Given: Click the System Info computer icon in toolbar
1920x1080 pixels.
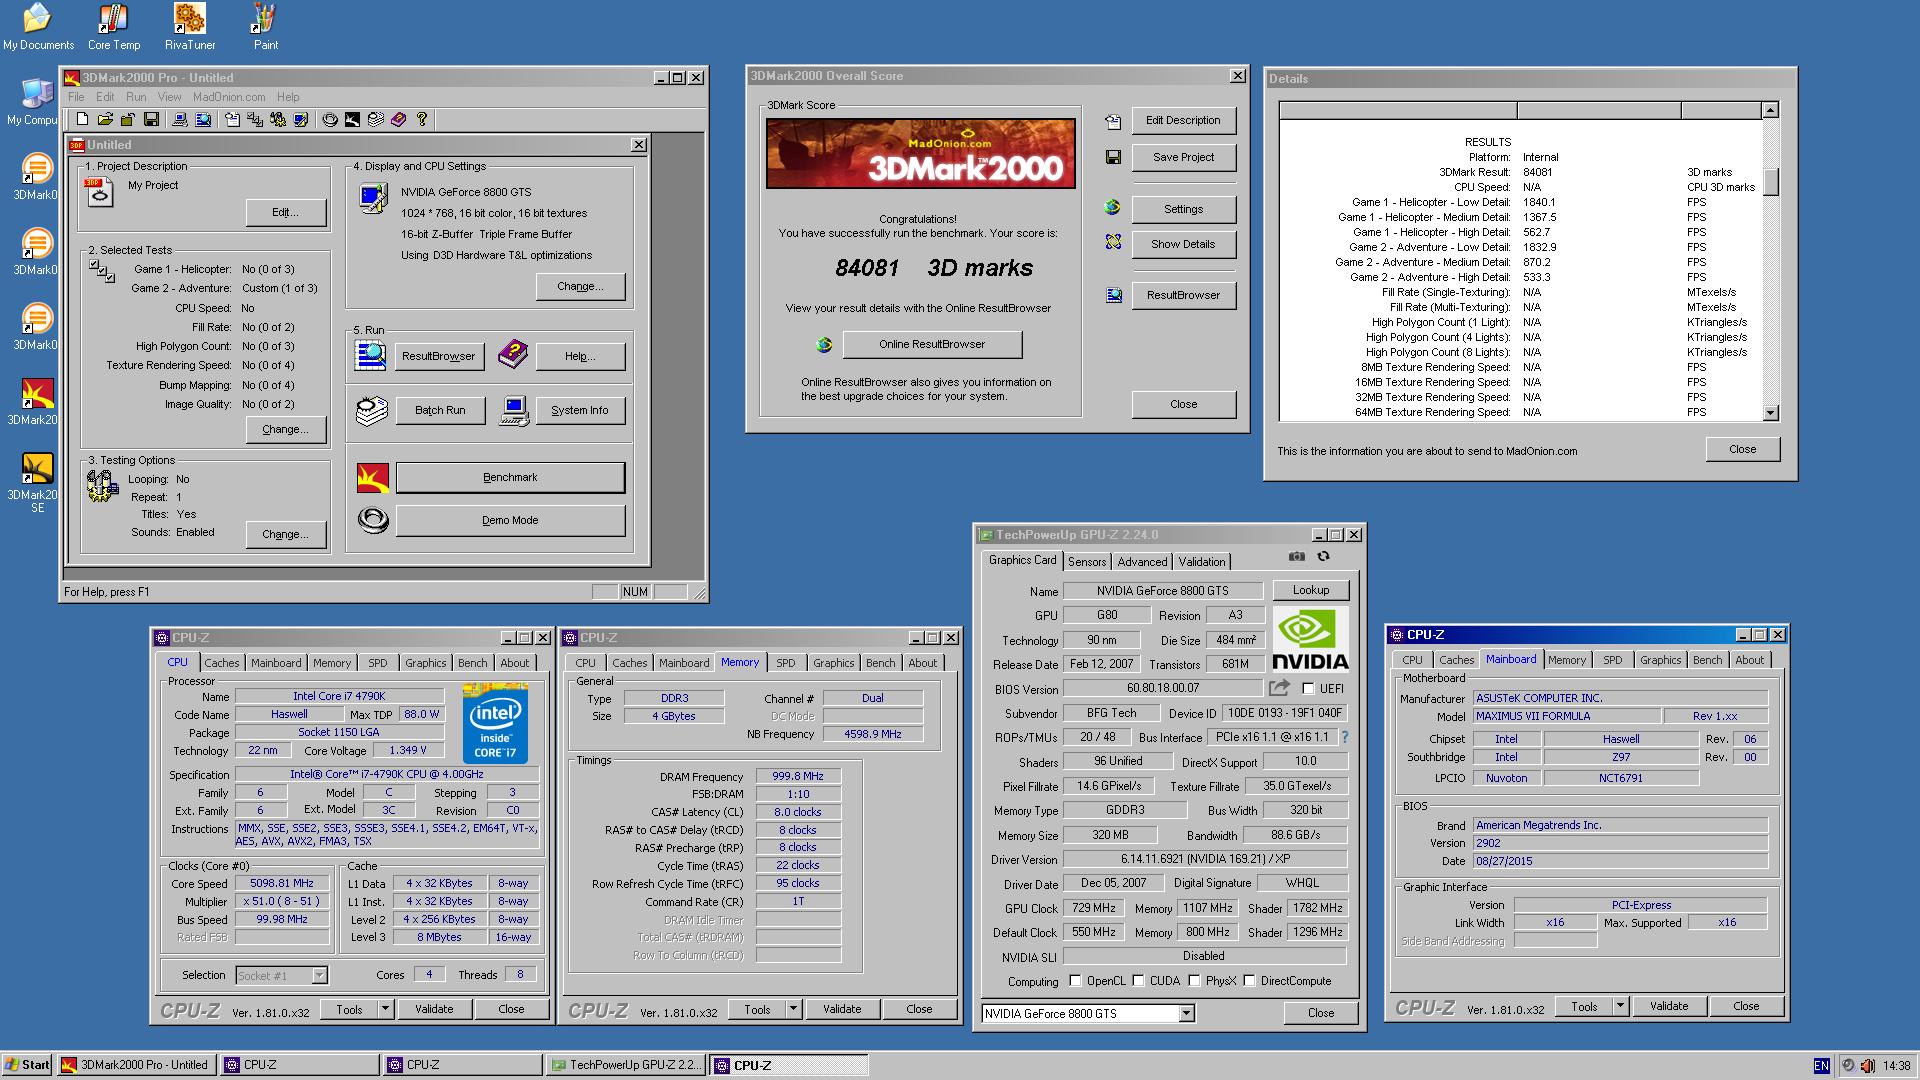Looking at the screenshot, I should 180,119.
